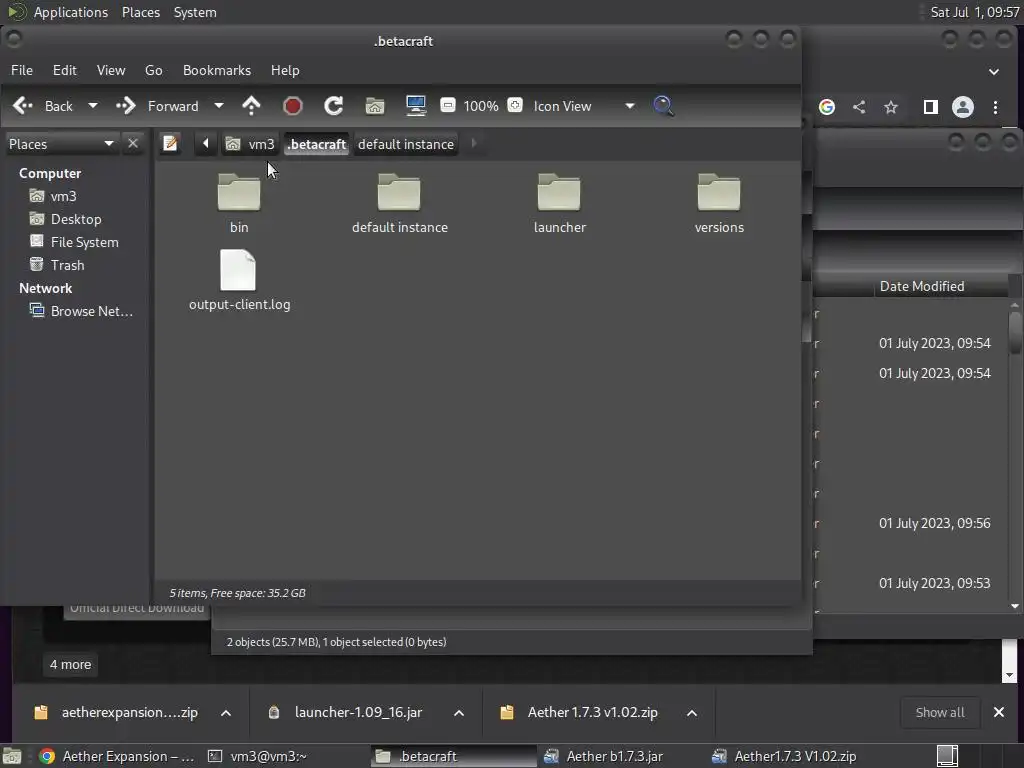Go up to parent folder
Screen dimensions: 1024x768
[x=251, y=106]
